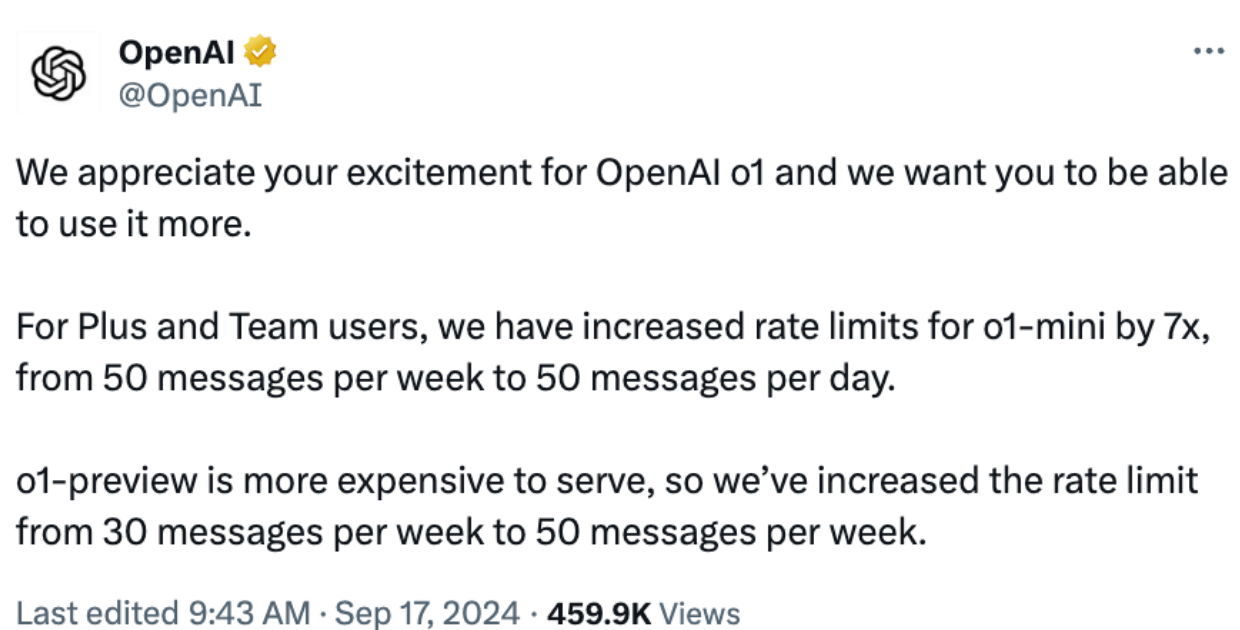
Task: Click the line starting "from 30 messages per week"
Action: click(x=466, y=533)
